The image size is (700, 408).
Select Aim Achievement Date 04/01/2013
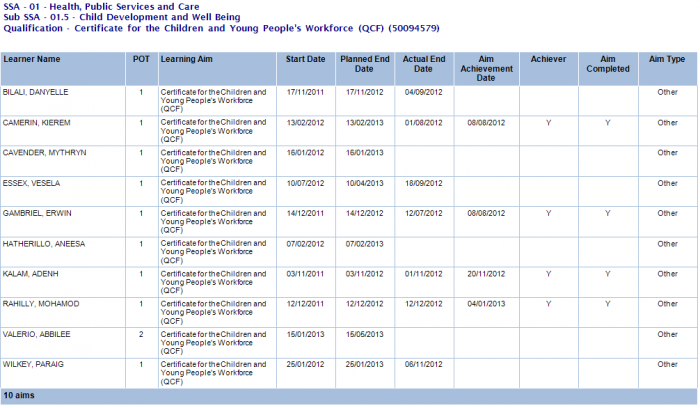tap(486, 304)
